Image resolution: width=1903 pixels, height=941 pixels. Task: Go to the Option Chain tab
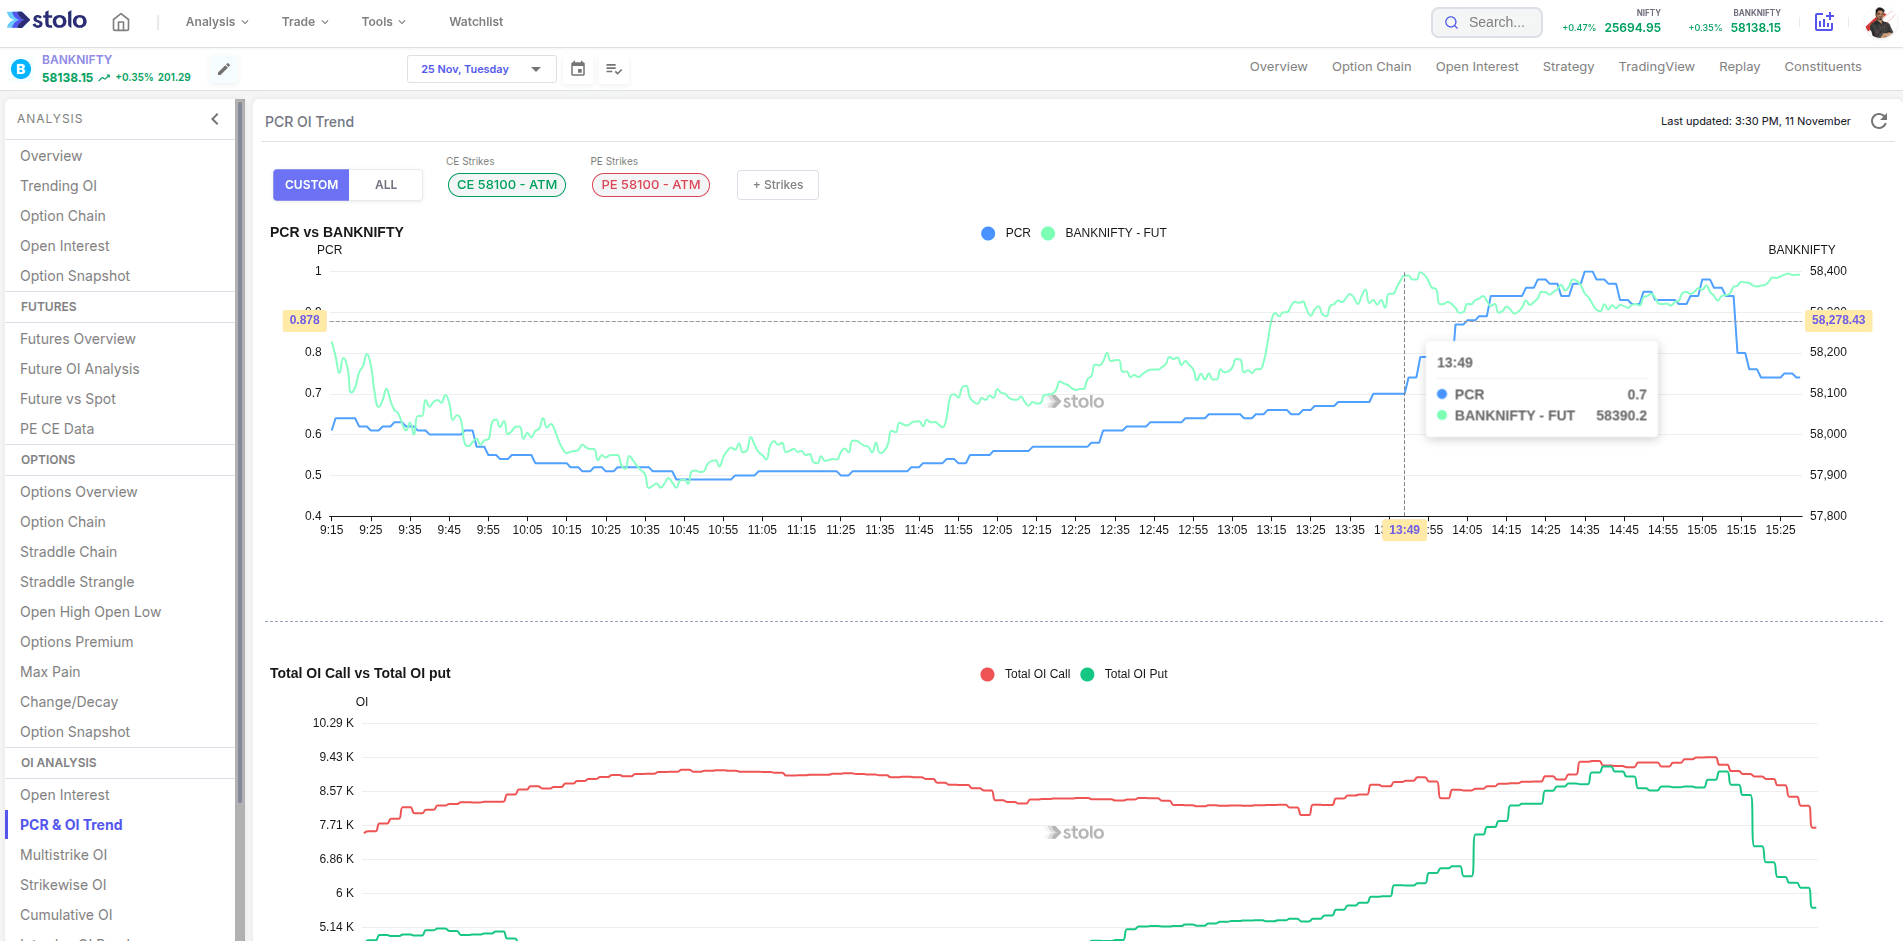tap(1371, 67)
